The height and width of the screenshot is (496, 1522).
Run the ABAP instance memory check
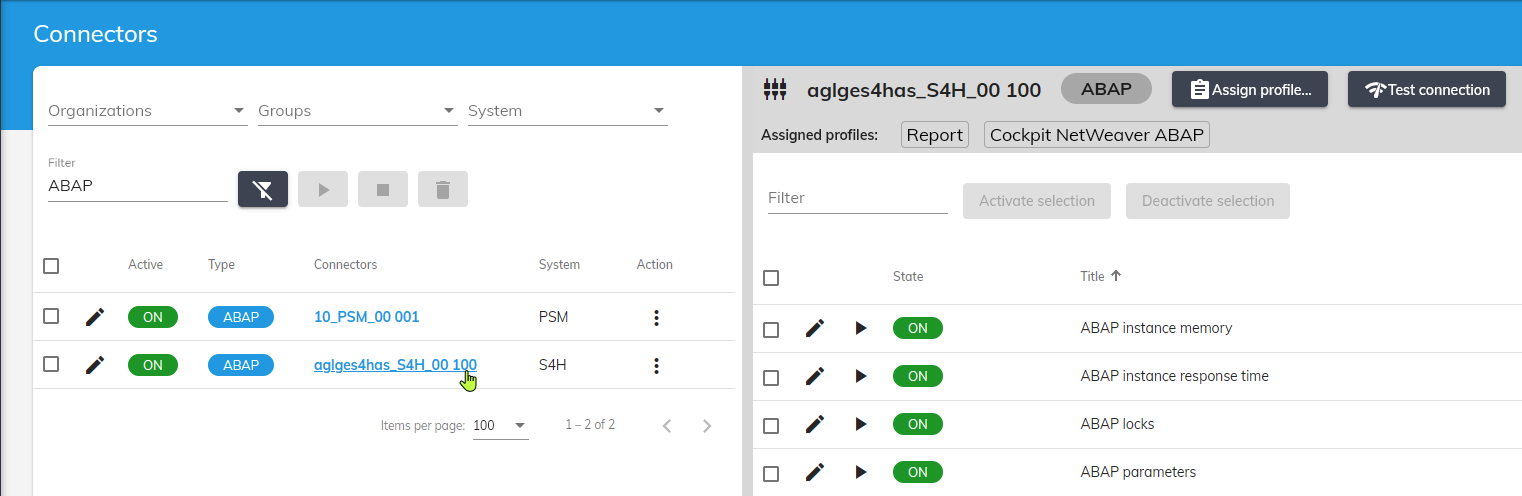[861, 328]
